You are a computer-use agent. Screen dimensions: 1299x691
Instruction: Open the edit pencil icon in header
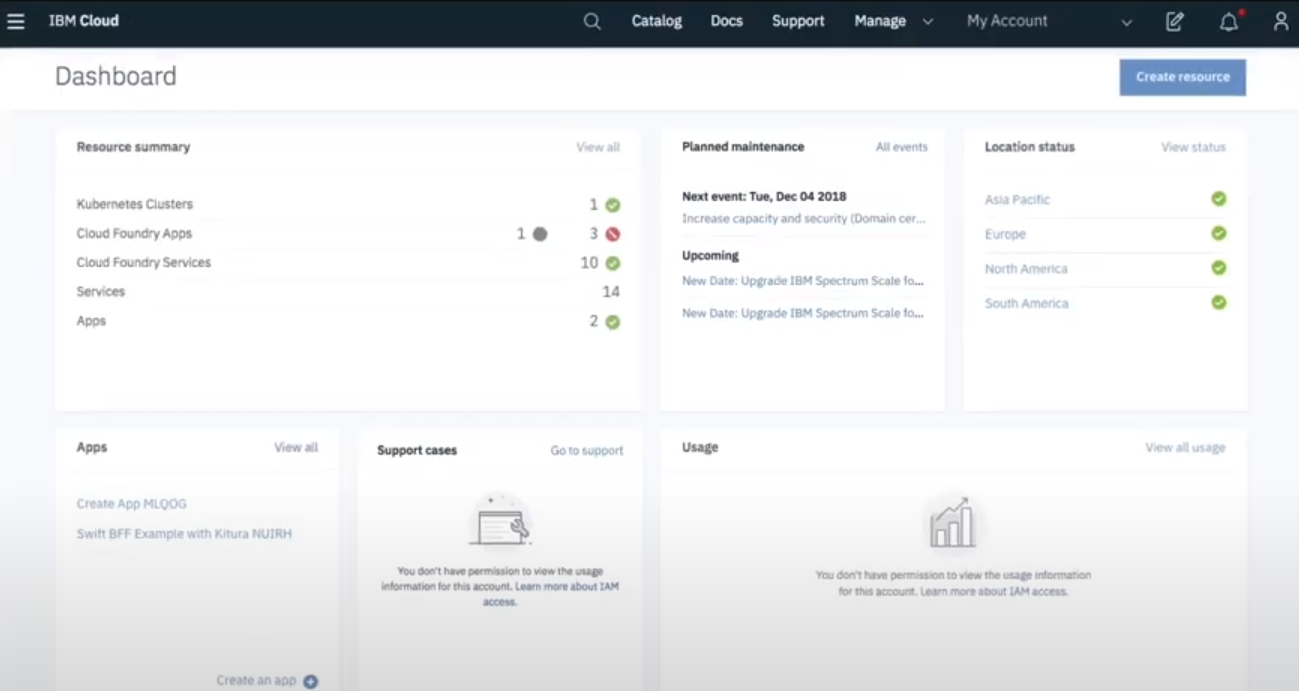coord(1175,21)
